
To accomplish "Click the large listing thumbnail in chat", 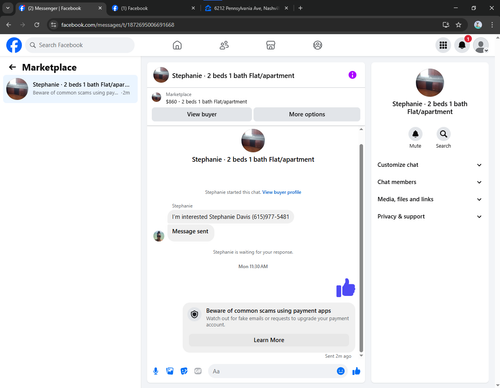I will 253,141.
